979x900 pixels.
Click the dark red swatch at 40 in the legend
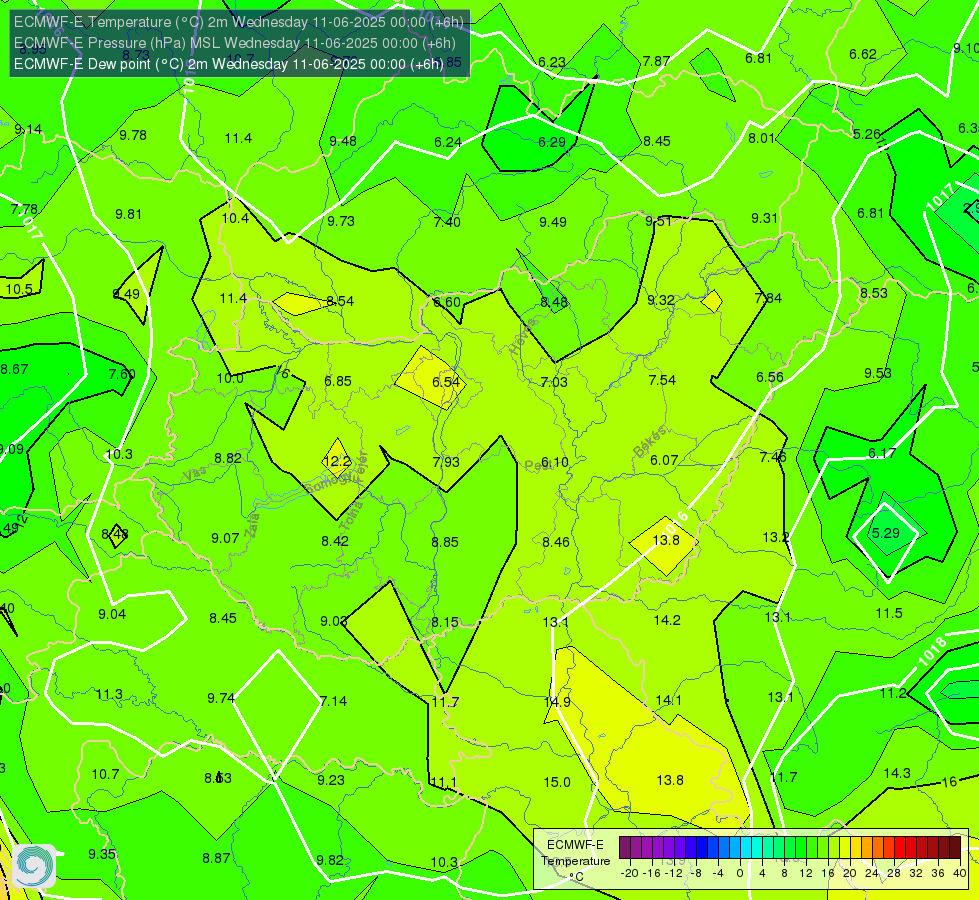pos(955,848)
